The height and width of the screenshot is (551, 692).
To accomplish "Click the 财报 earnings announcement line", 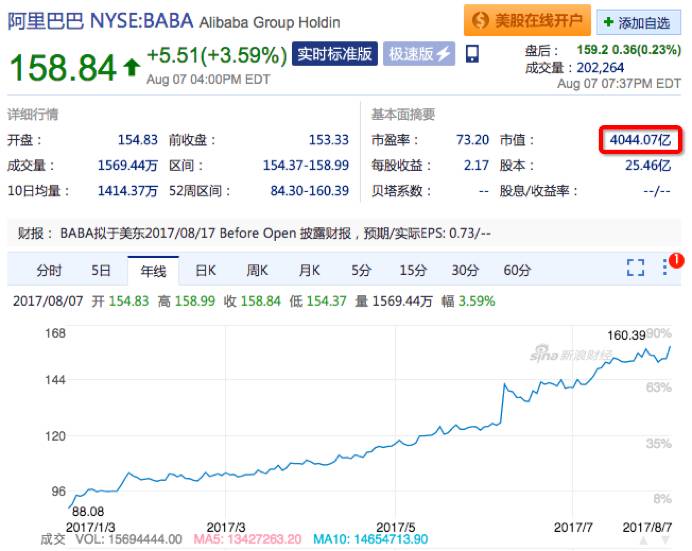I will click(254, 233).
